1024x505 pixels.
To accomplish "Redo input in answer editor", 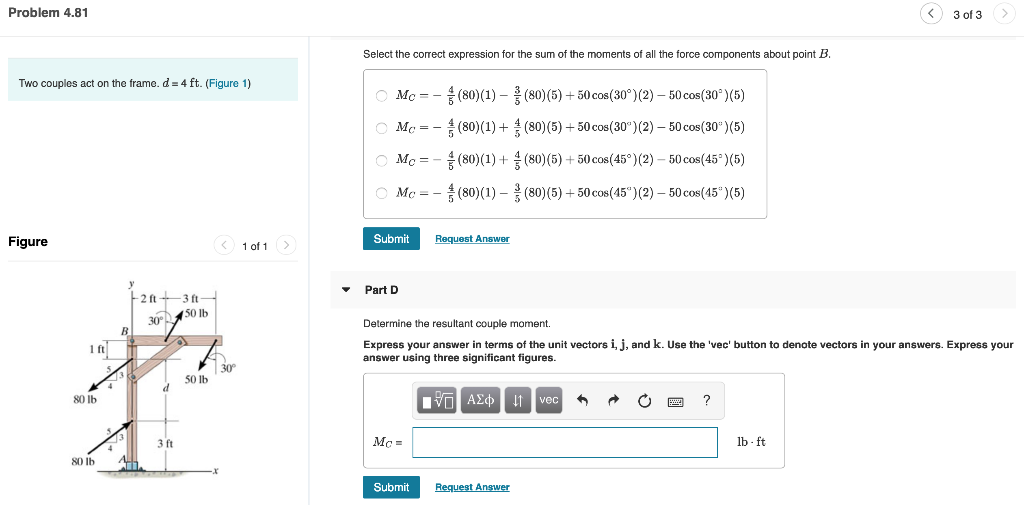I will (x=613, y=401).
